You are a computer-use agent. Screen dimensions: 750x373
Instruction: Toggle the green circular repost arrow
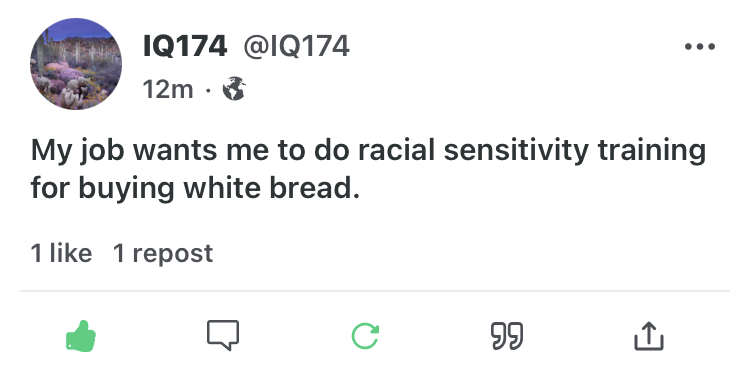365,336
